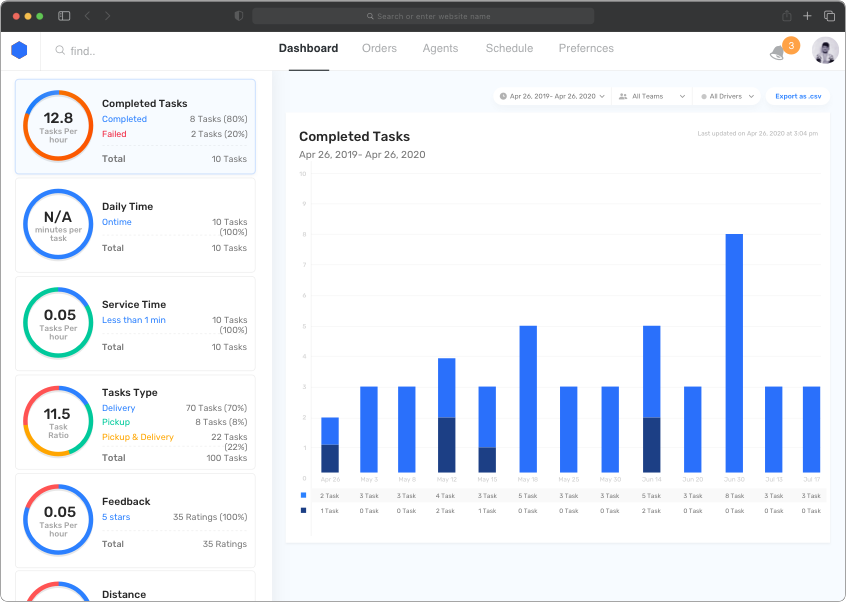Click the May 12 stacked bar

[x=447, y=415]
